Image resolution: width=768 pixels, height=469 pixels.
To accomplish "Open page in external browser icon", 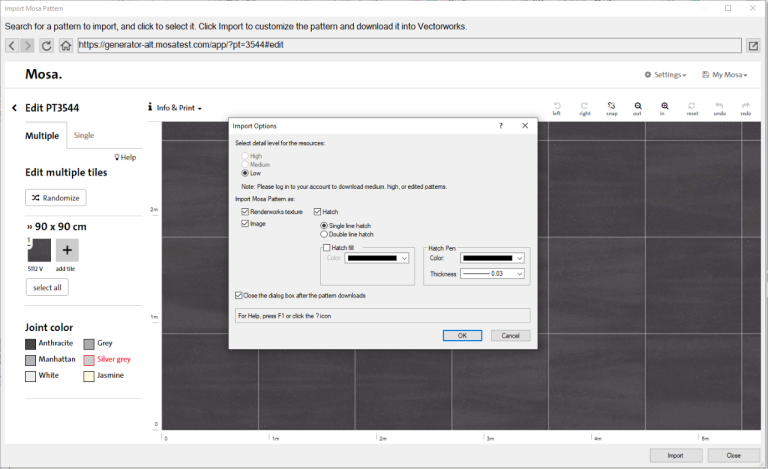I will point(753,45).
